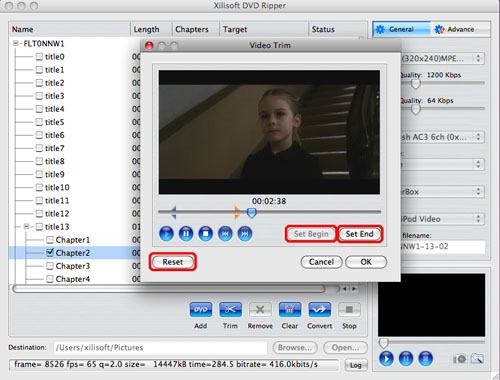Click the Add DVD toolbar icon

click(201, 310)
